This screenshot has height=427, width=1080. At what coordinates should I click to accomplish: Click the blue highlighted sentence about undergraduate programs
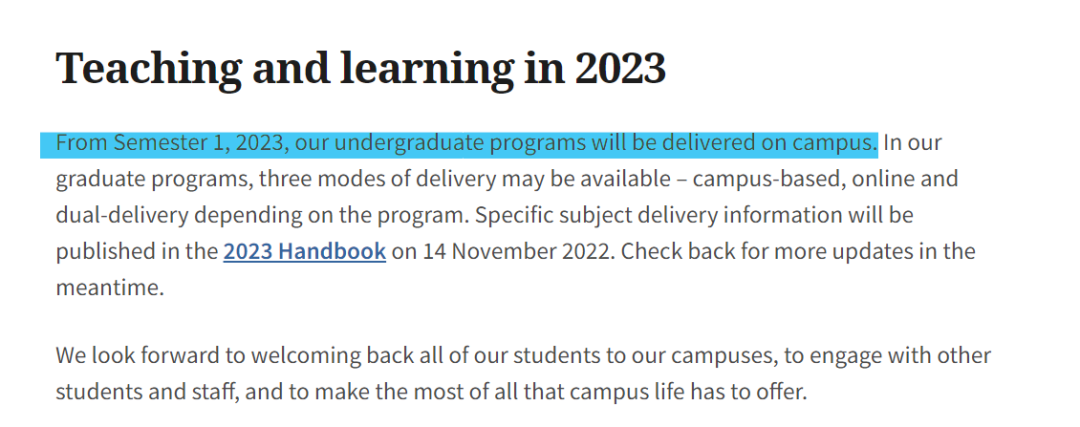(x=466, y=143)
